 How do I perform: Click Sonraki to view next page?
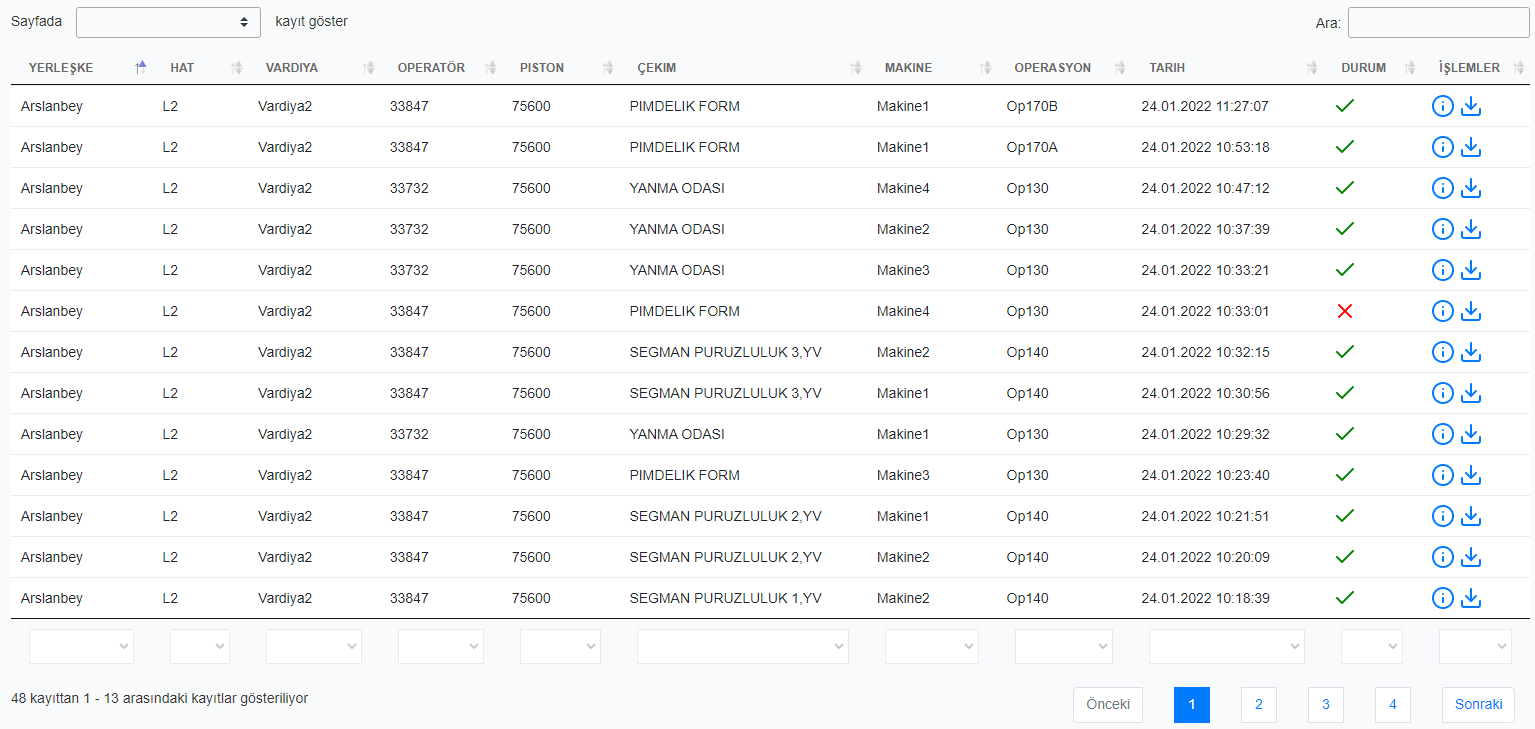(1477, 704)
